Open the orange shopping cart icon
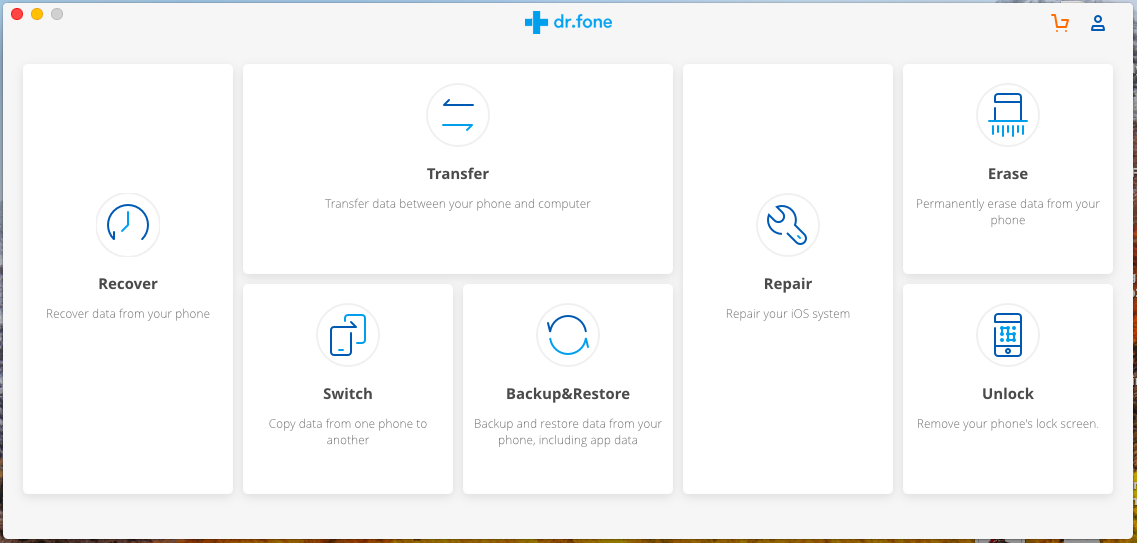 coord(1060,23)
